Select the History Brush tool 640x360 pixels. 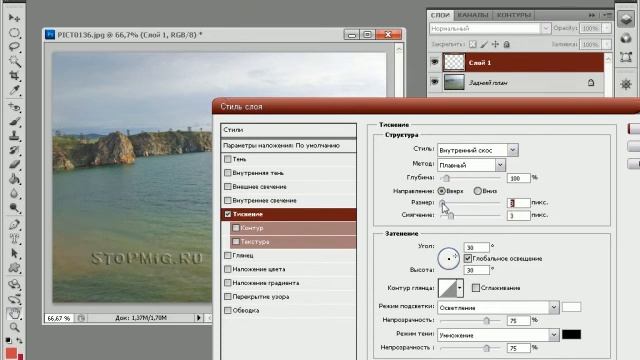coord(14,150)
